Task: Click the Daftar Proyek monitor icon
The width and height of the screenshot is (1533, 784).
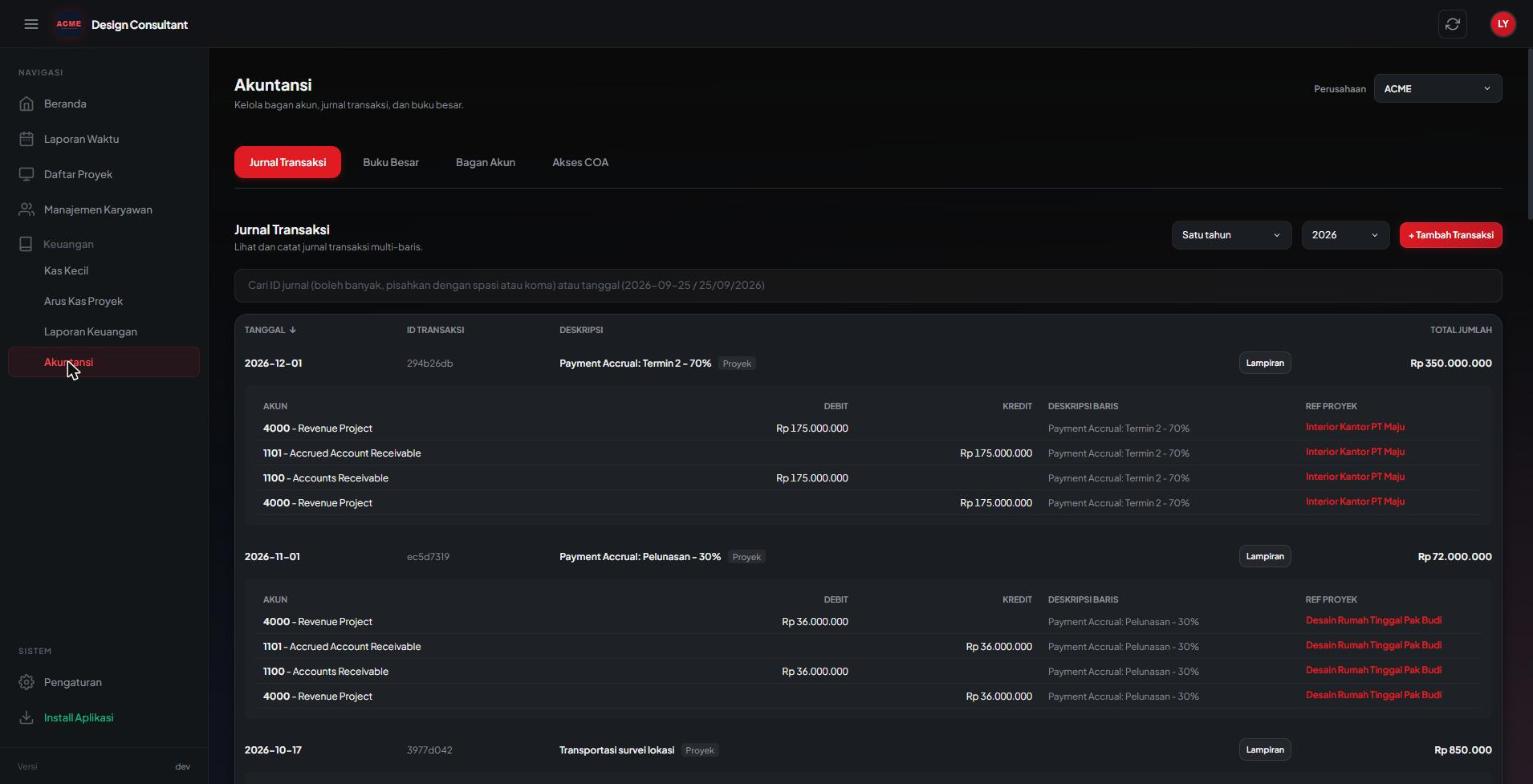Action: [26, 174]
